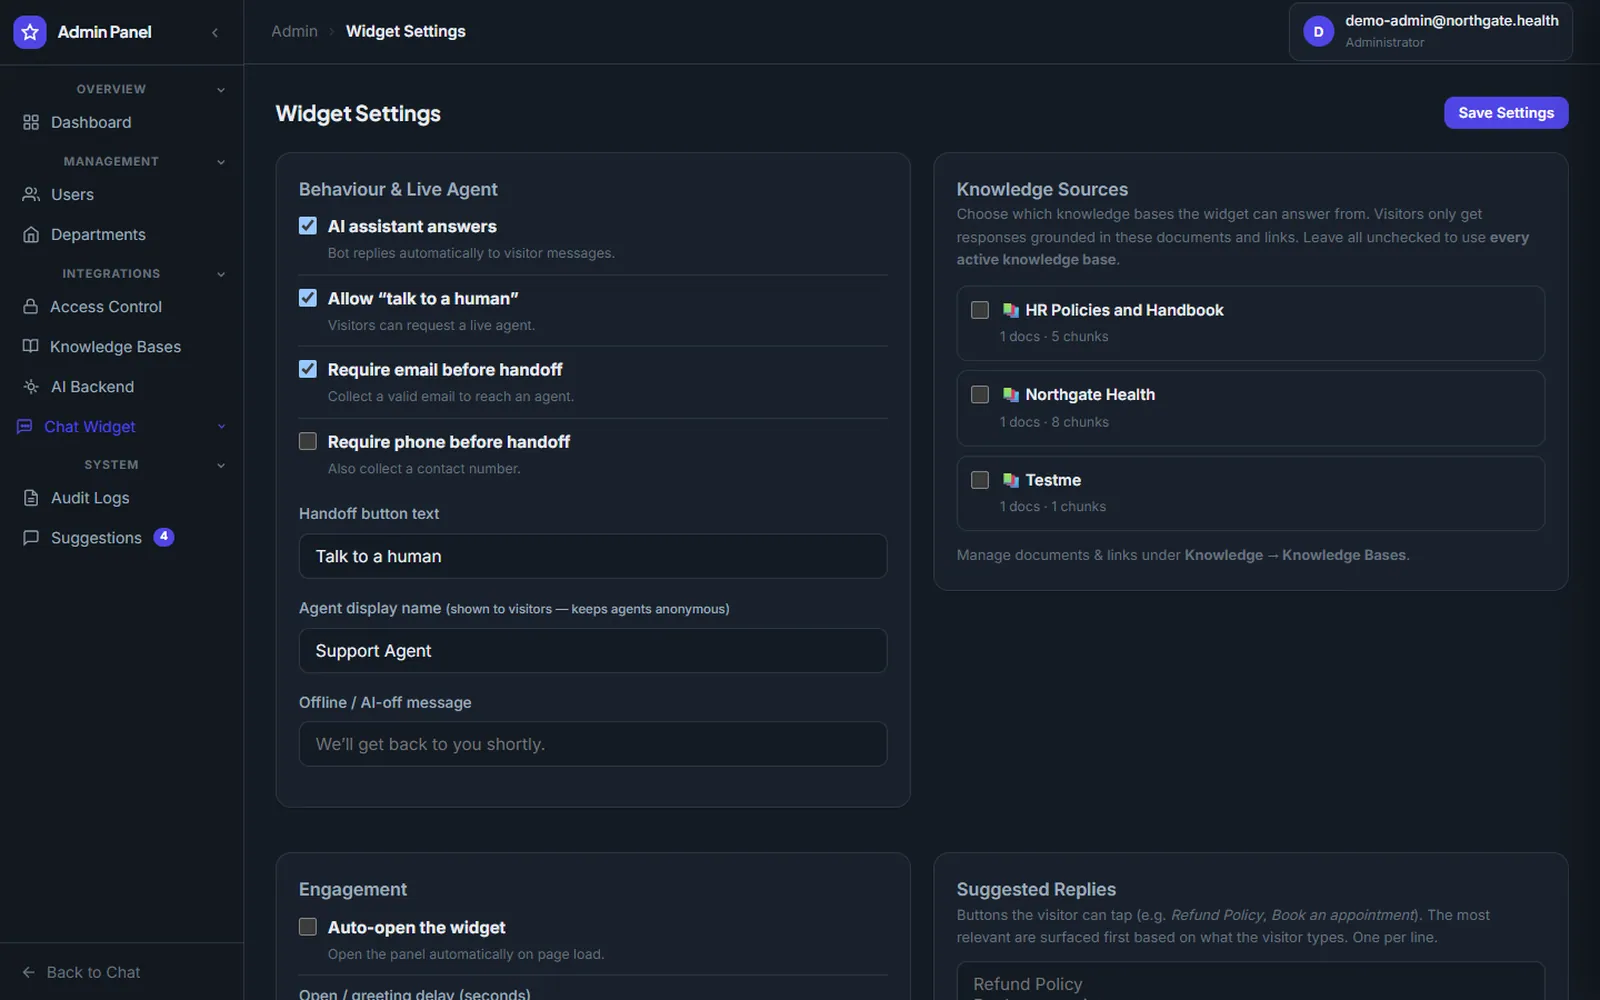Click the Knowledge Bases book icon
This screenshot has width=1600, height=1000.
[31, 346]
